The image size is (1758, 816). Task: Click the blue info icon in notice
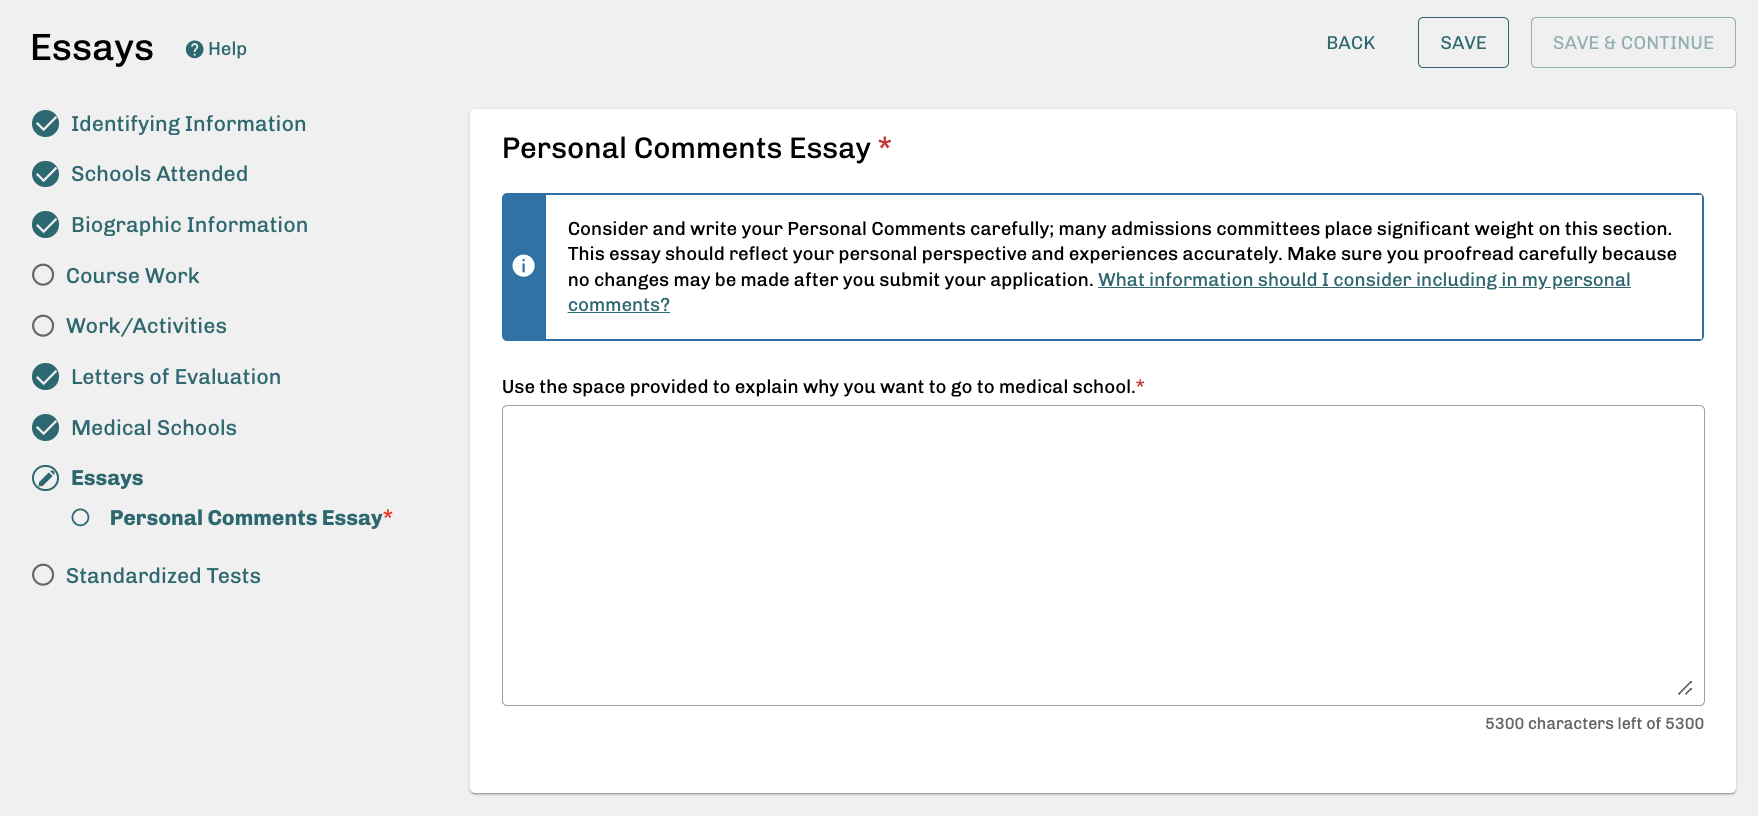[523, 266]
